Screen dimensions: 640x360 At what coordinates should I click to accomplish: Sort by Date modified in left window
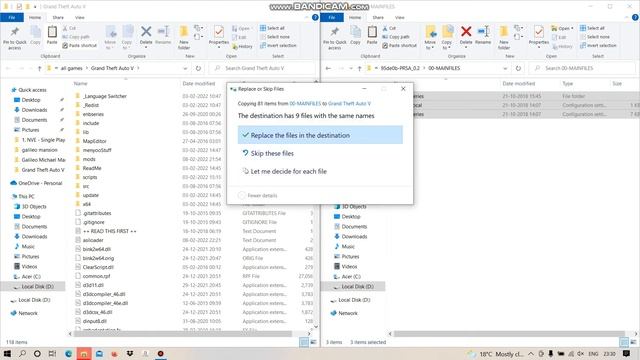(199, 84)
